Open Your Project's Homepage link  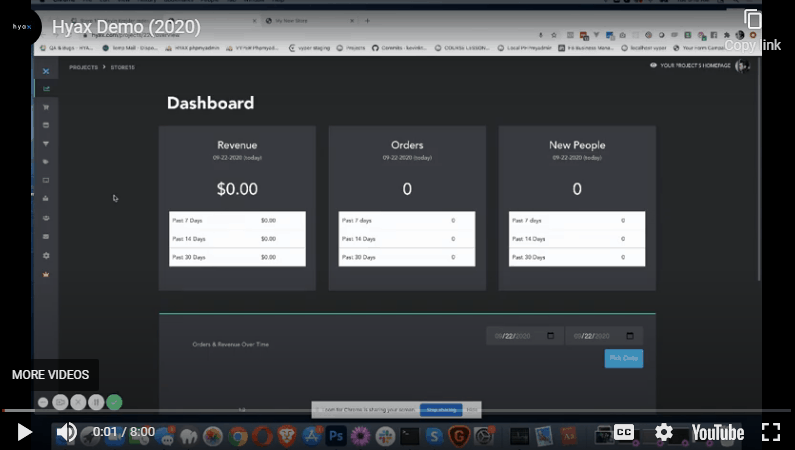click(x=690, y=65)
